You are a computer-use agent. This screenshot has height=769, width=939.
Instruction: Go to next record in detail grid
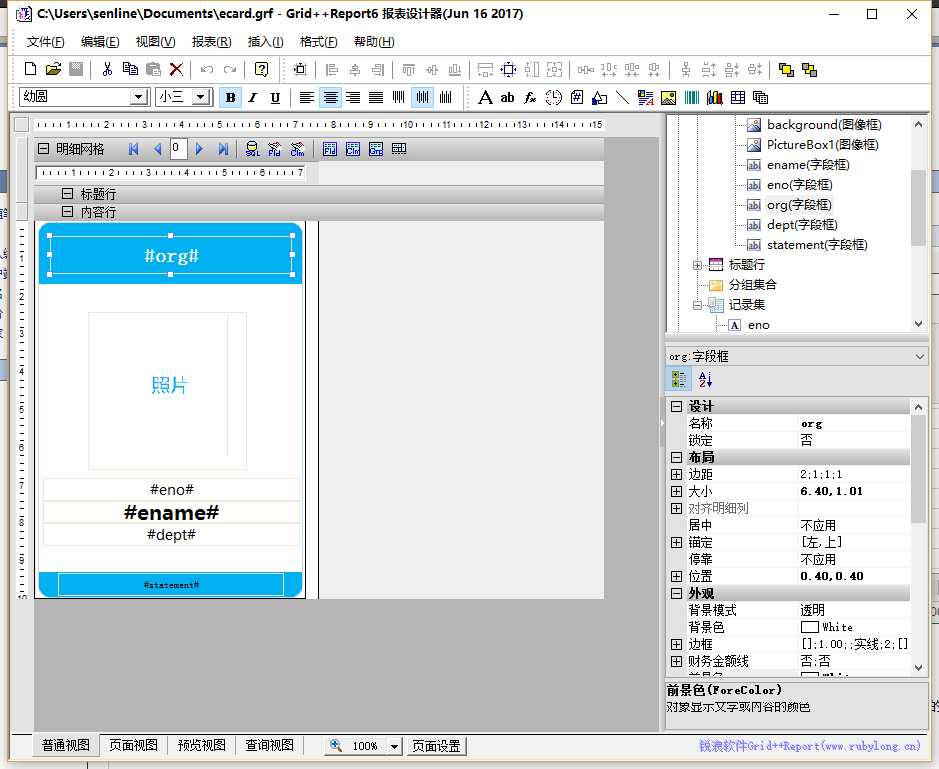199,149
